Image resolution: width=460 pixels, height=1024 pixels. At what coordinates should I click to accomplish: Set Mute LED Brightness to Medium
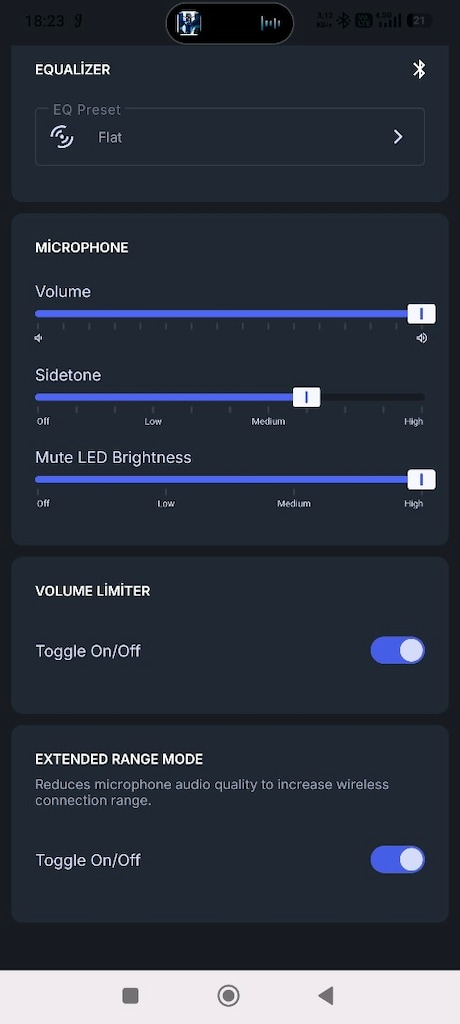point(293,479)
